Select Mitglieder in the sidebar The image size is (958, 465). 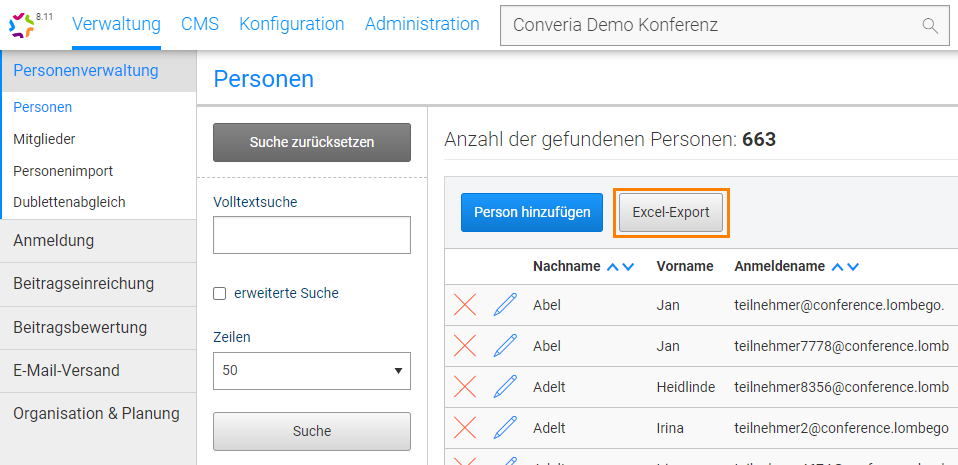44,139
